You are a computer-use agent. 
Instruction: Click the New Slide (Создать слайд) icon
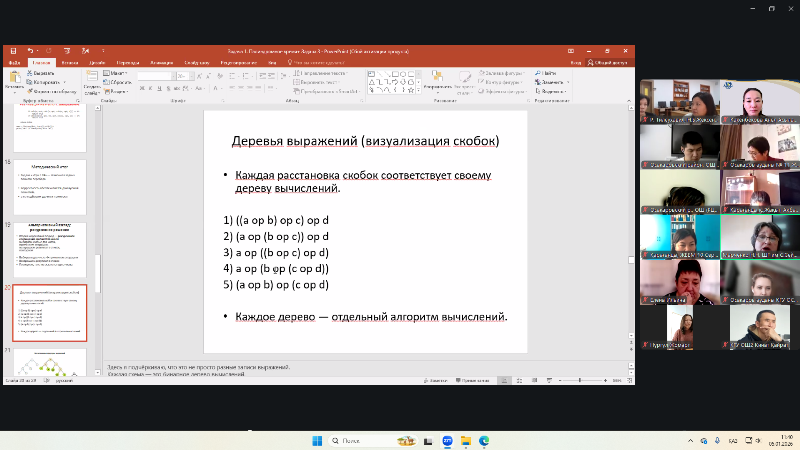[x=91, y=83]
